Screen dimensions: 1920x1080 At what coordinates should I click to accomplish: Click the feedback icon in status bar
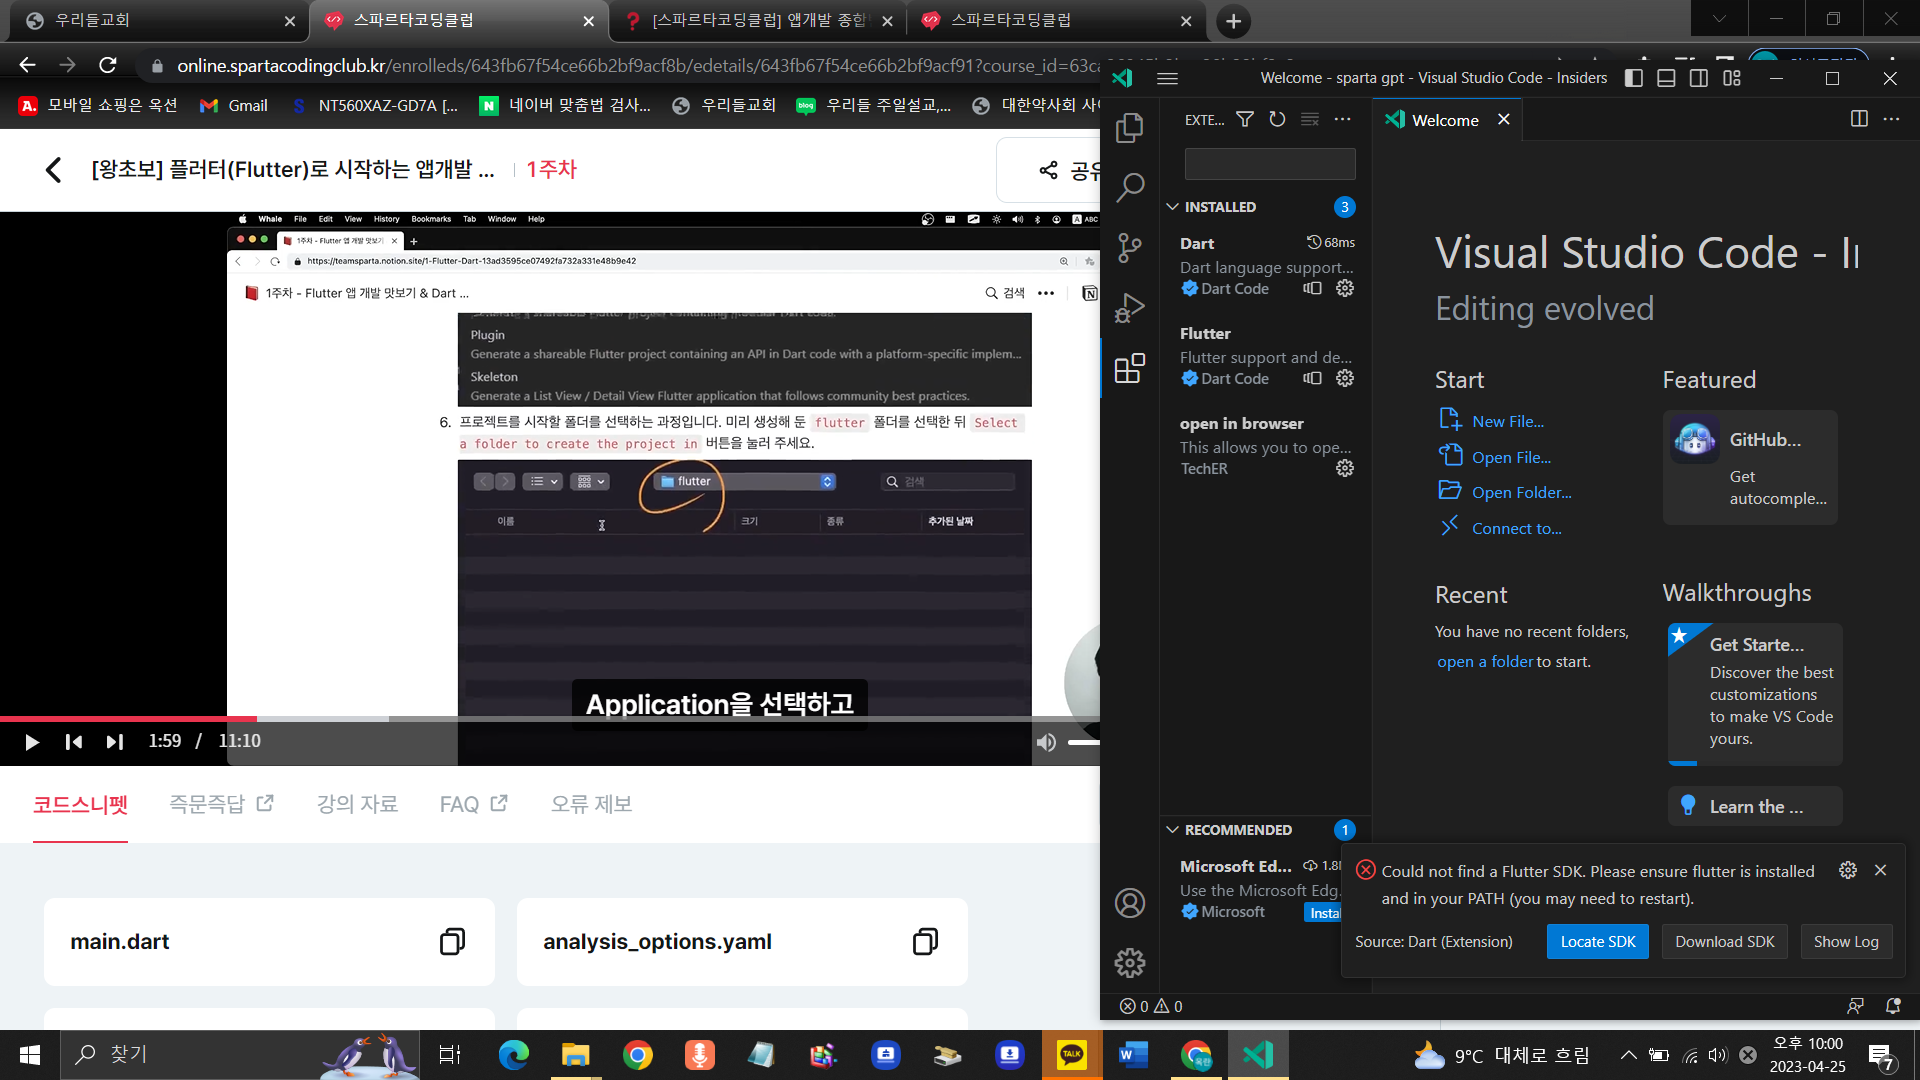coord(1855,1006)
